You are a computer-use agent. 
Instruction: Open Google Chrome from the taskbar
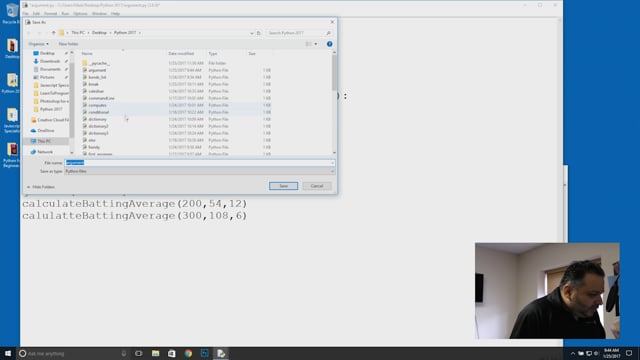click(188, 353)
